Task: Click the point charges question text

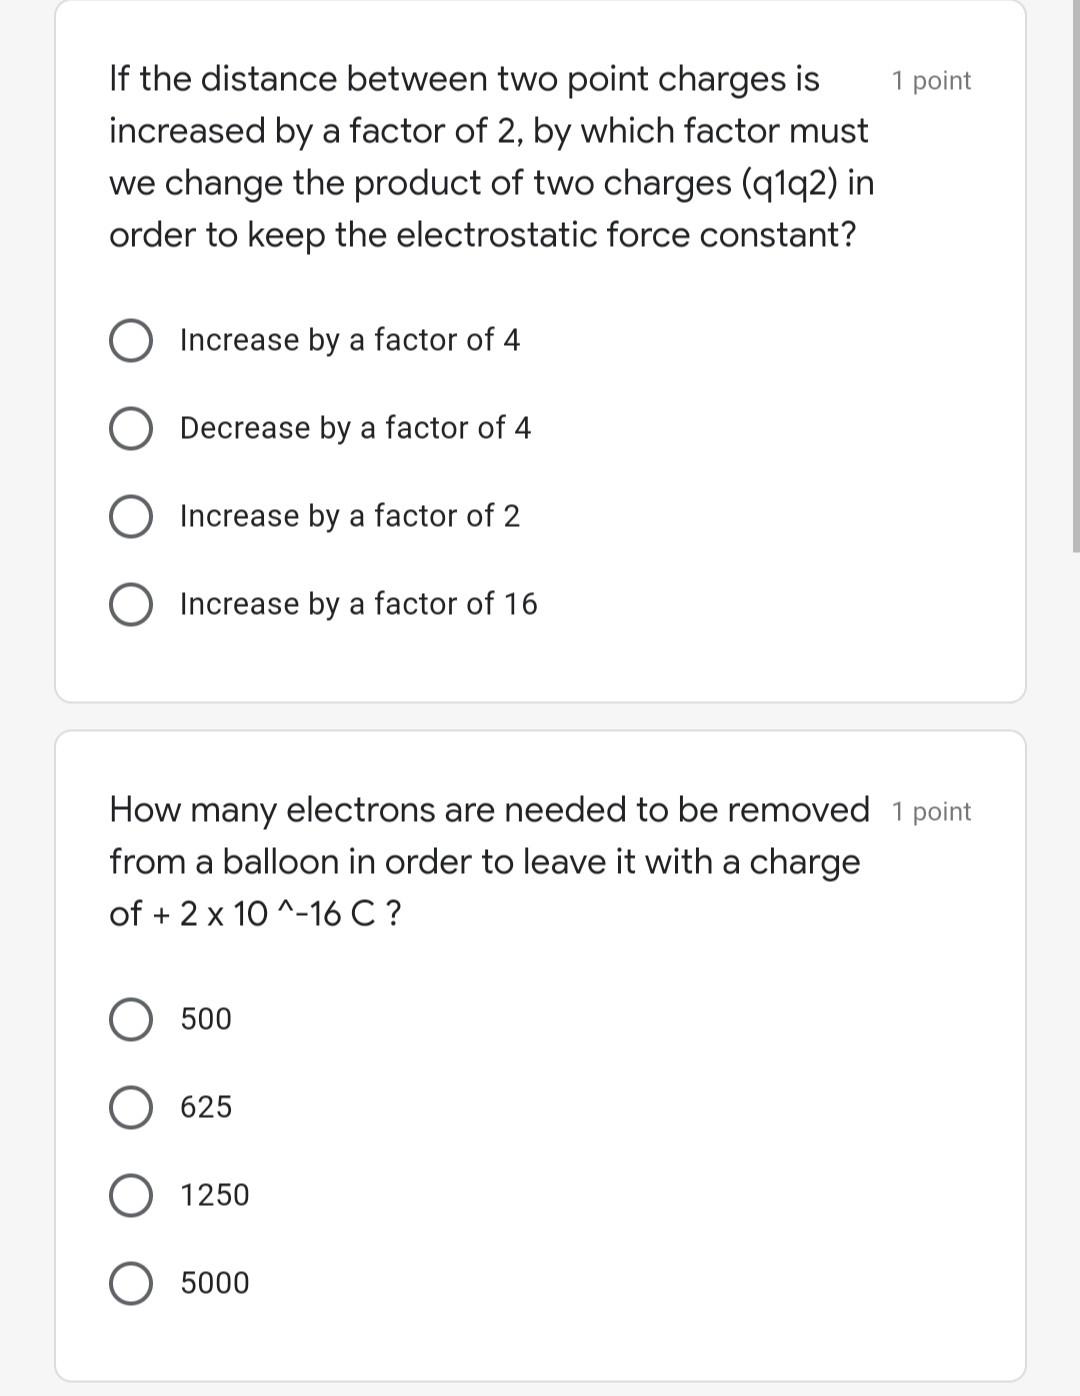Action: pyautogui.click(x=491, y=157)
